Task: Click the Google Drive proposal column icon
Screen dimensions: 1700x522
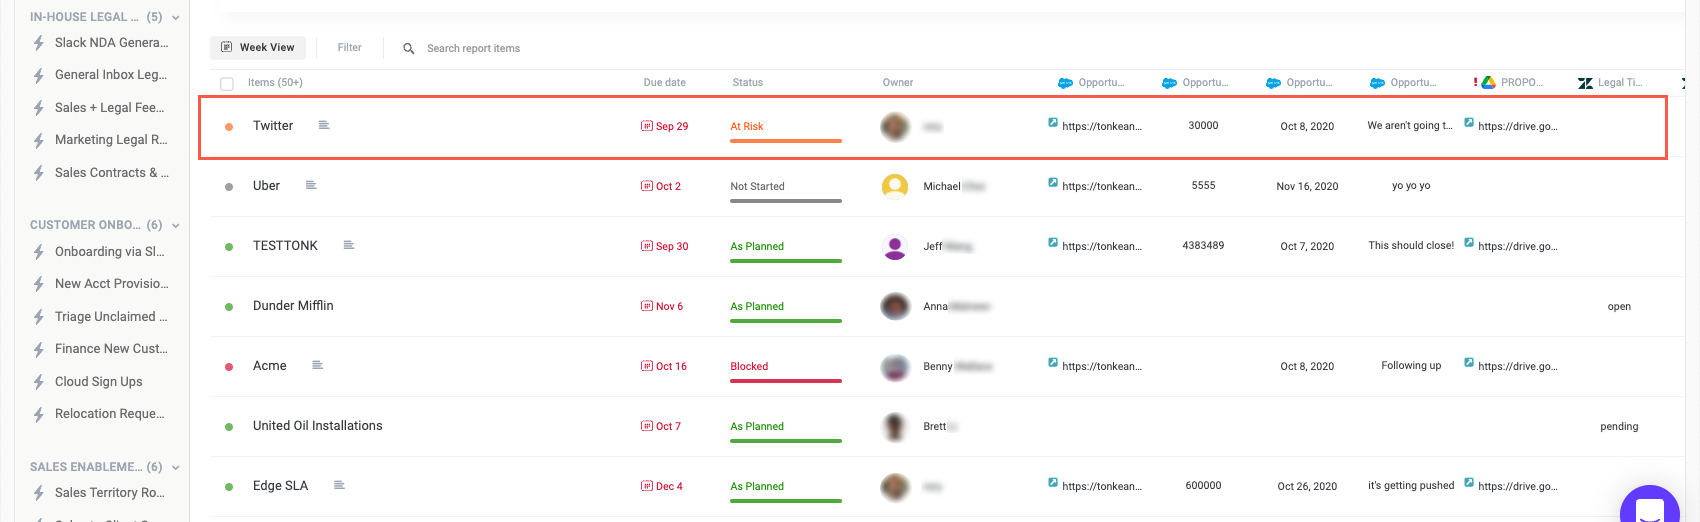Action: tap(1488, 82)
